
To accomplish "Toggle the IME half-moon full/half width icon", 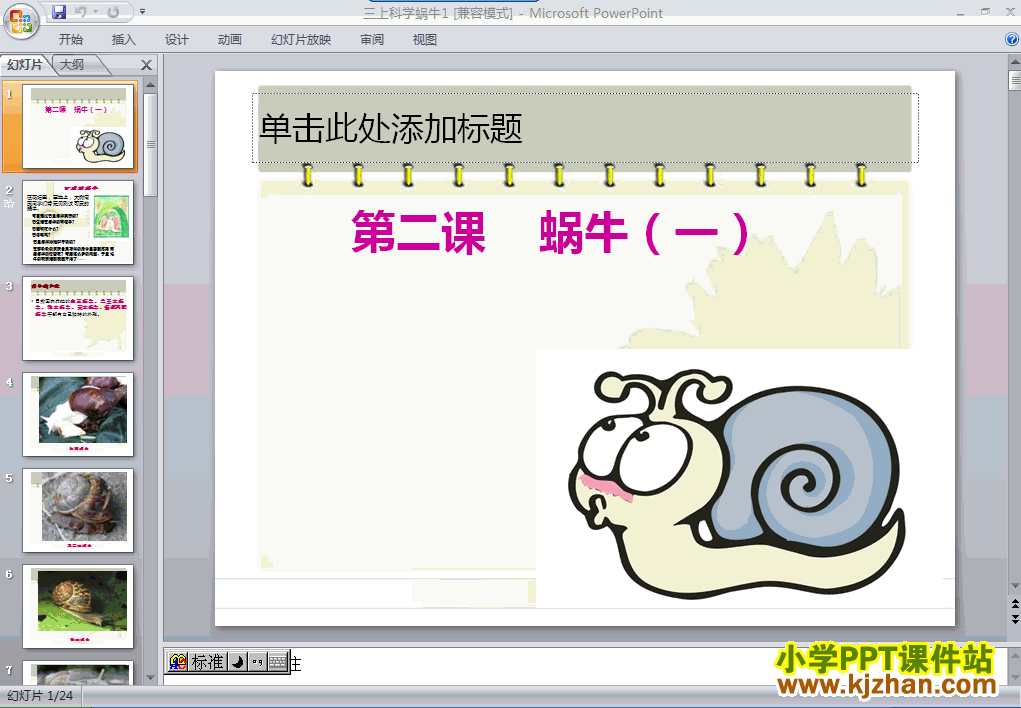I will [238, 662].
